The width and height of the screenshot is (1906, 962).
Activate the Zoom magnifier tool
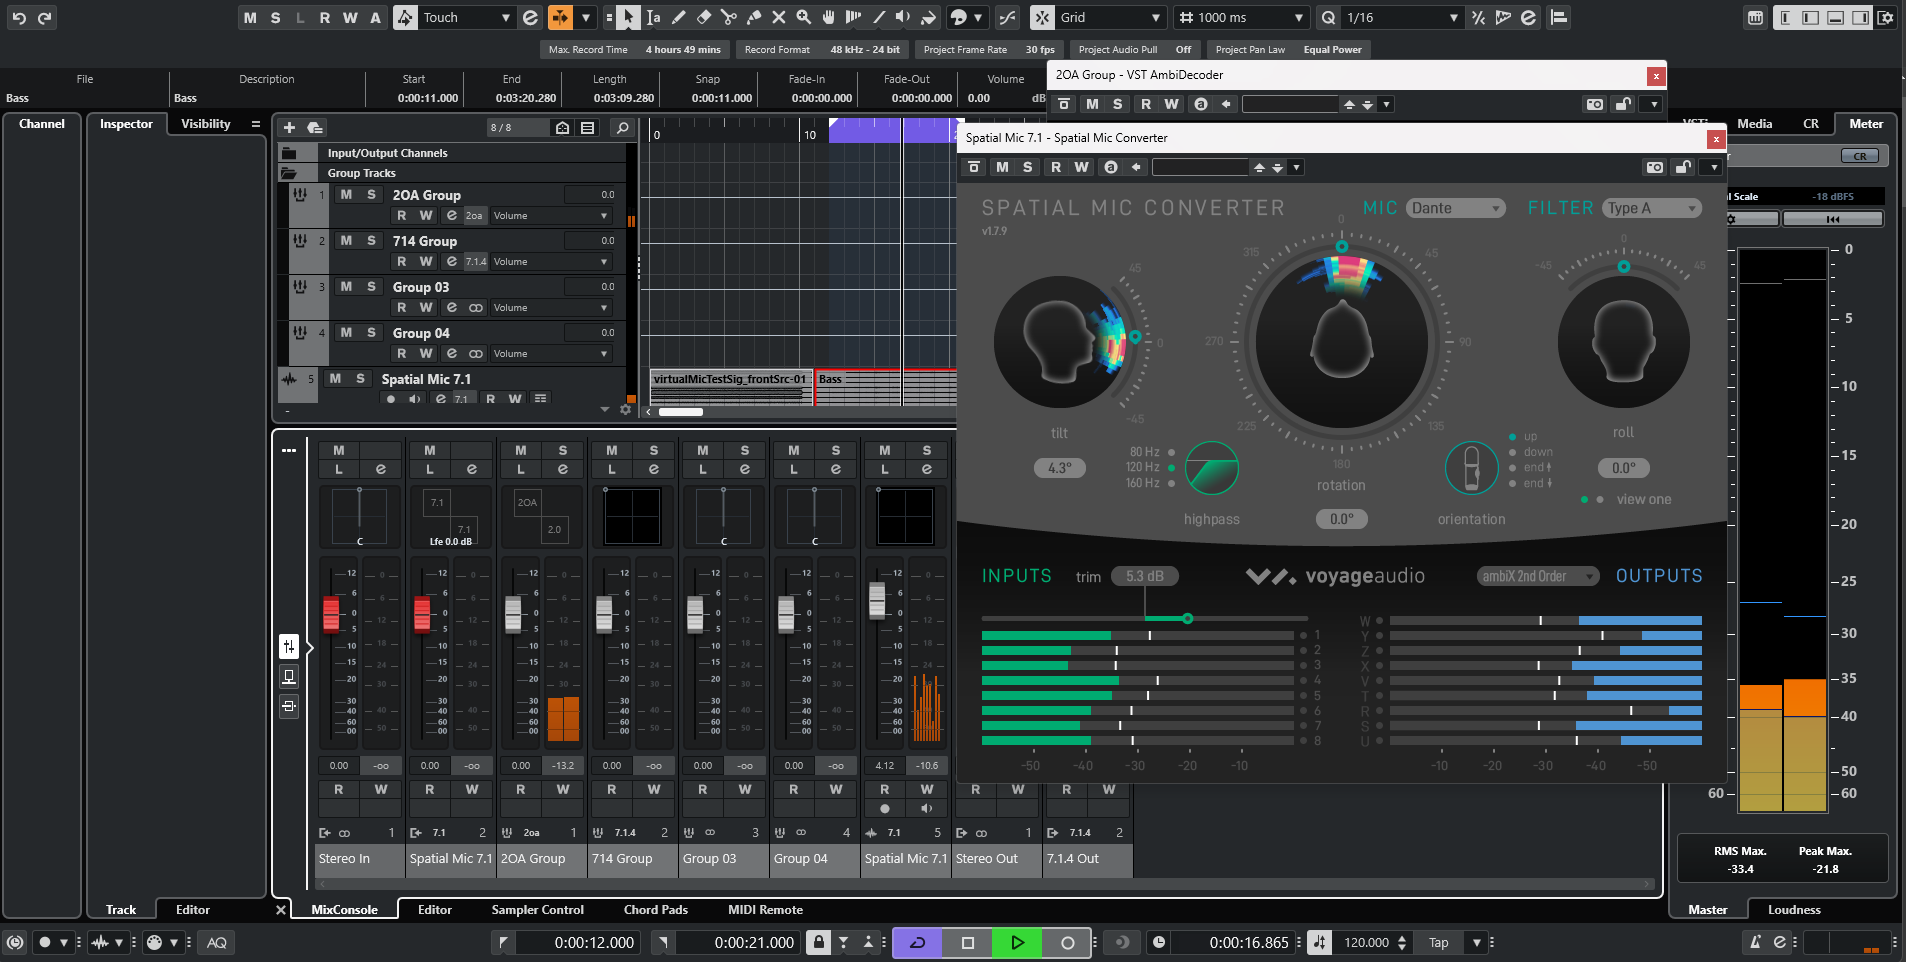pyautogui.click(x=806, y=17)
